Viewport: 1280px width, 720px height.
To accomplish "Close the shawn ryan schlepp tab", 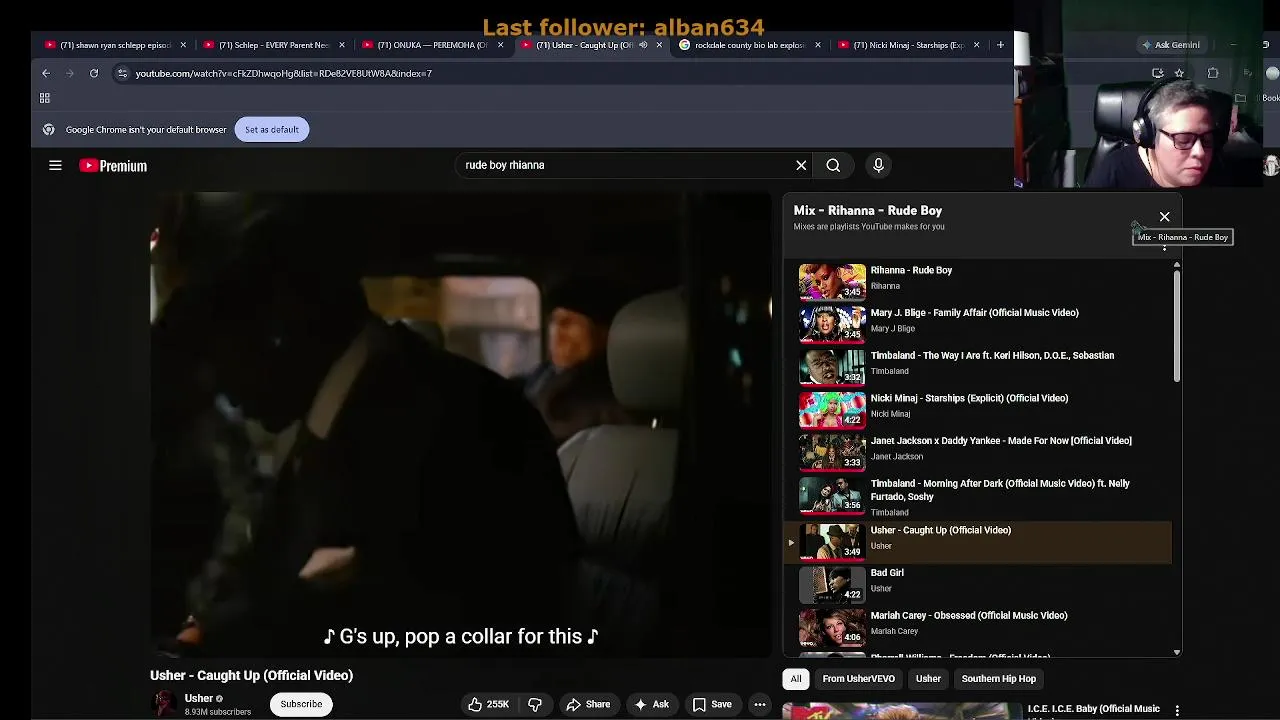I will (183, 45).
